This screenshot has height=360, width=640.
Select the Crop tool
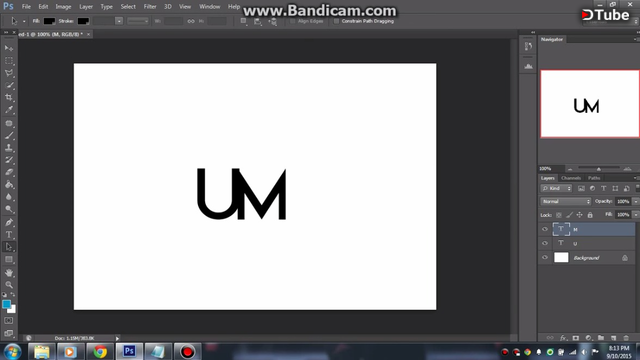(9, 98)
